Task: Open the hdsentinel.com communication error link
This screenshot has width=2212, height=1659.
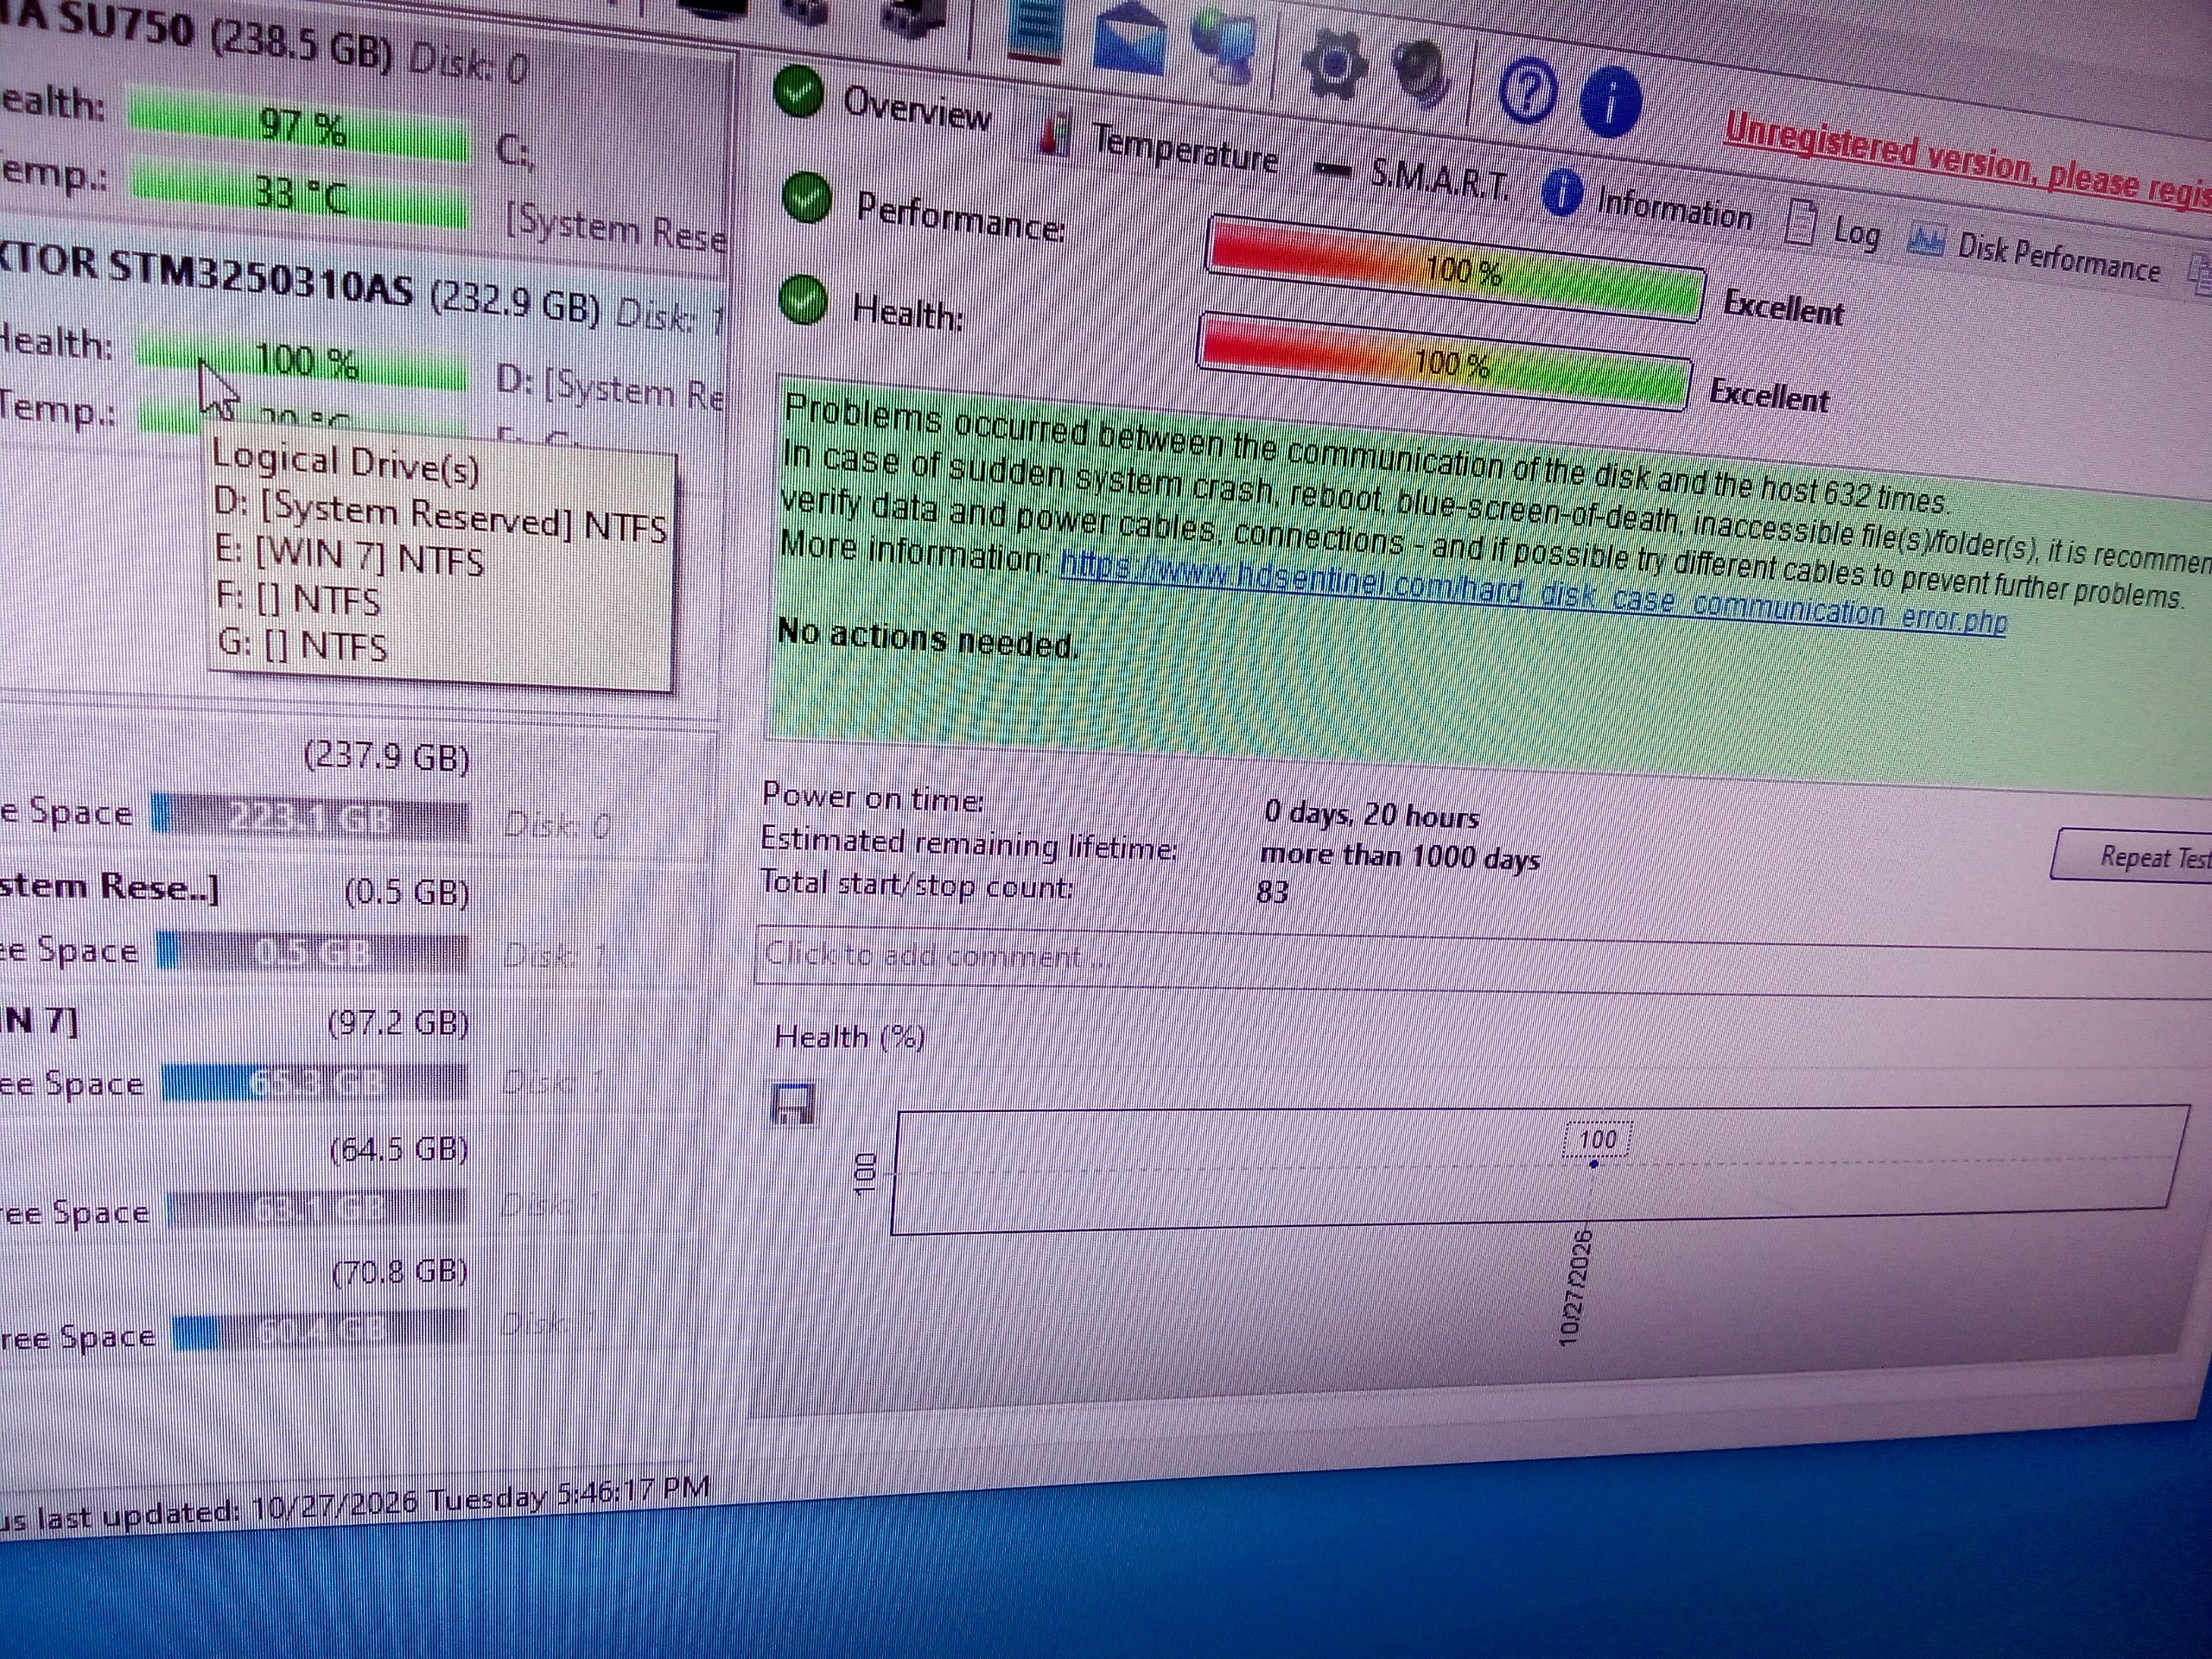Action: click(1533, 592)
